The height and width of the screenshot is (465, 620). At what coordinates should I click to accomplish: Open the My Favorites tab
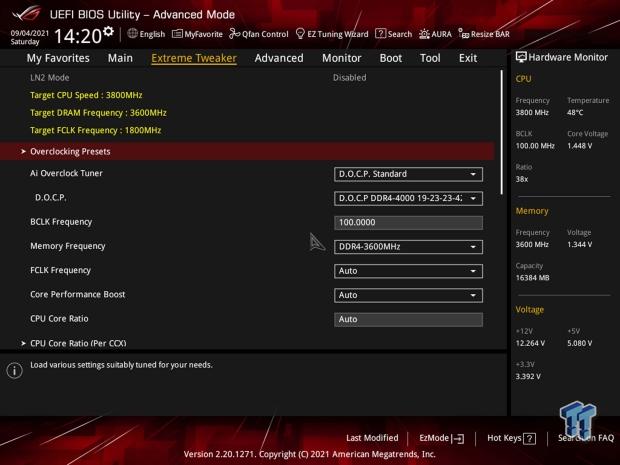click(58, 58)
